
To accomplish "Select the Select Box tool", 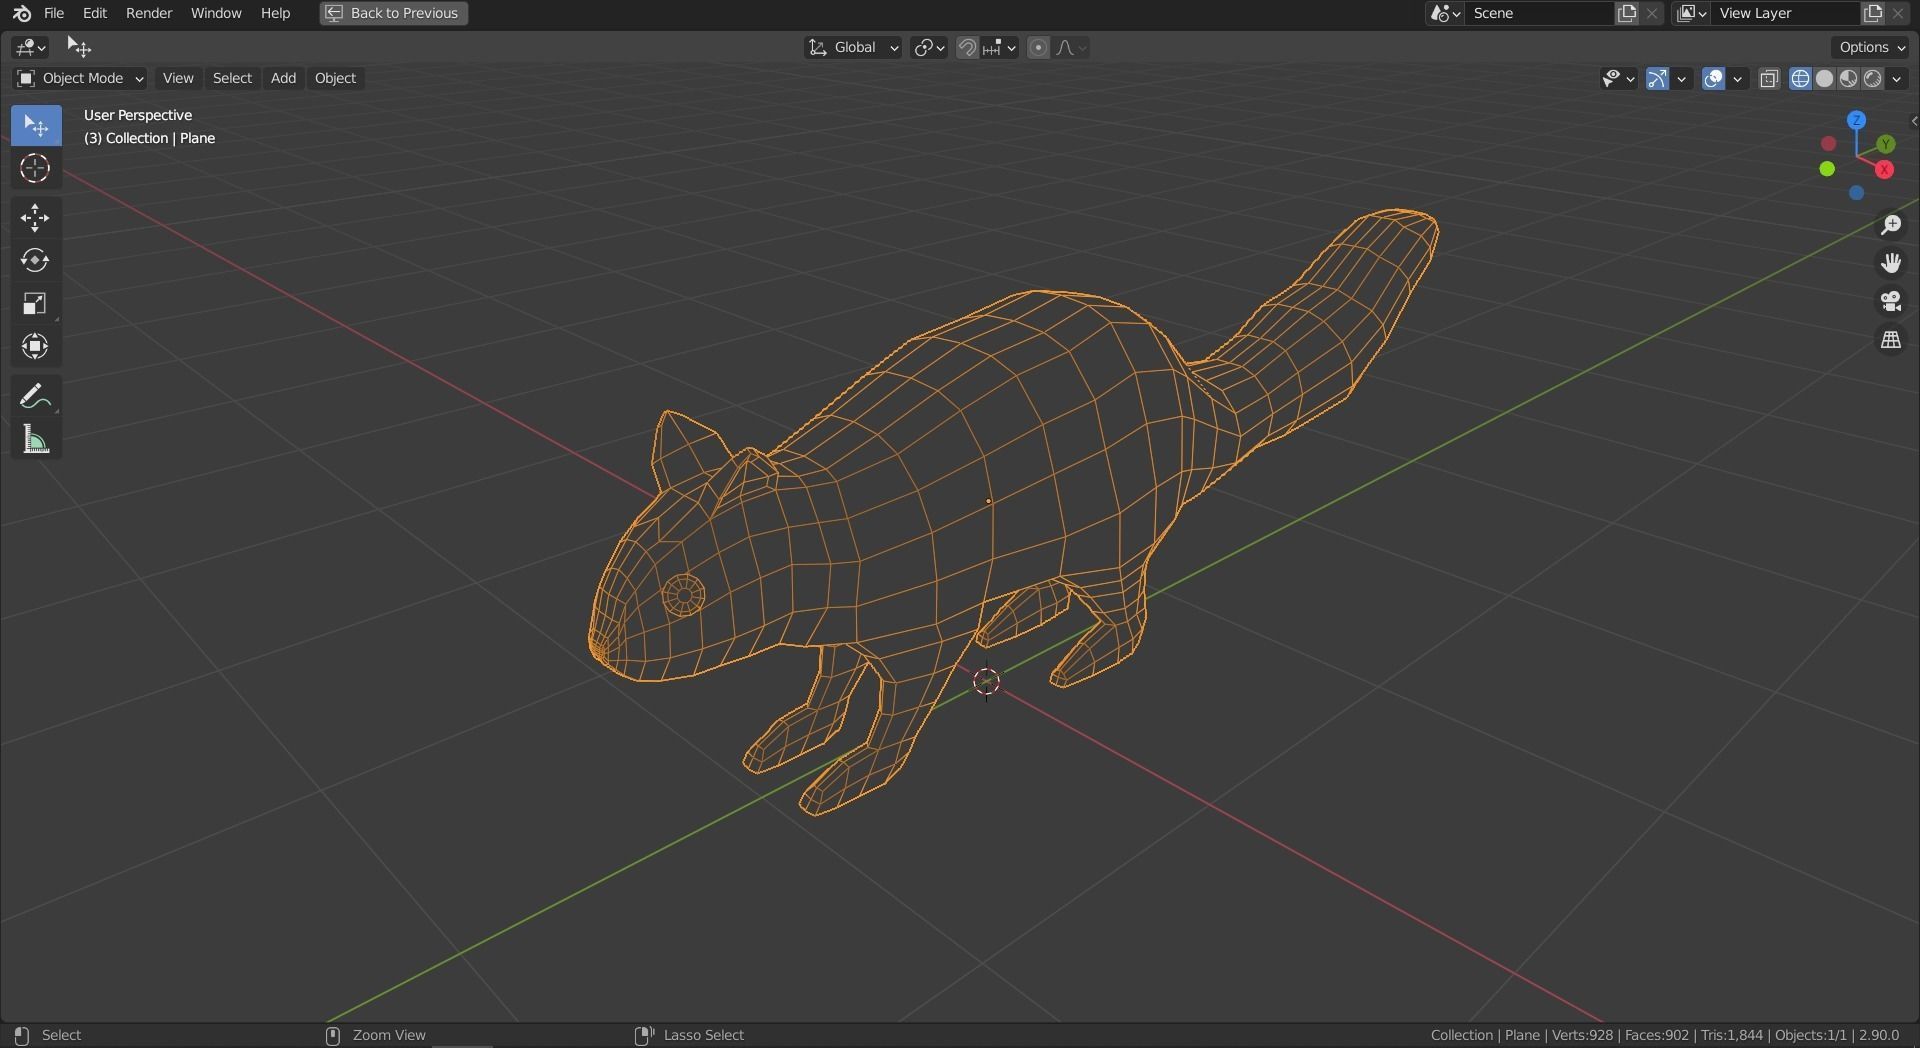I will pos(36,125).
